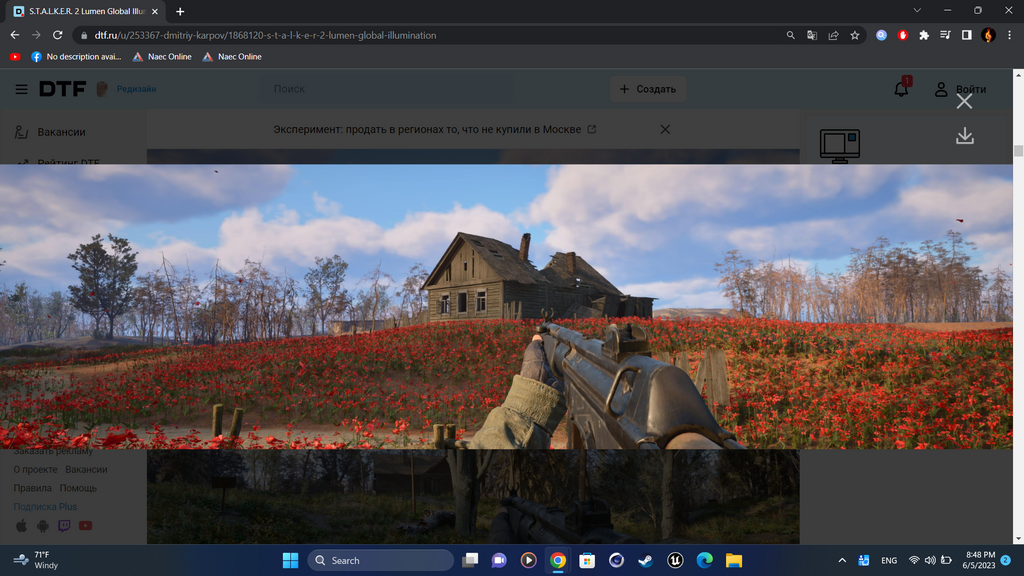
Task: Open the О проекте footer link
Action: [35, 469]
